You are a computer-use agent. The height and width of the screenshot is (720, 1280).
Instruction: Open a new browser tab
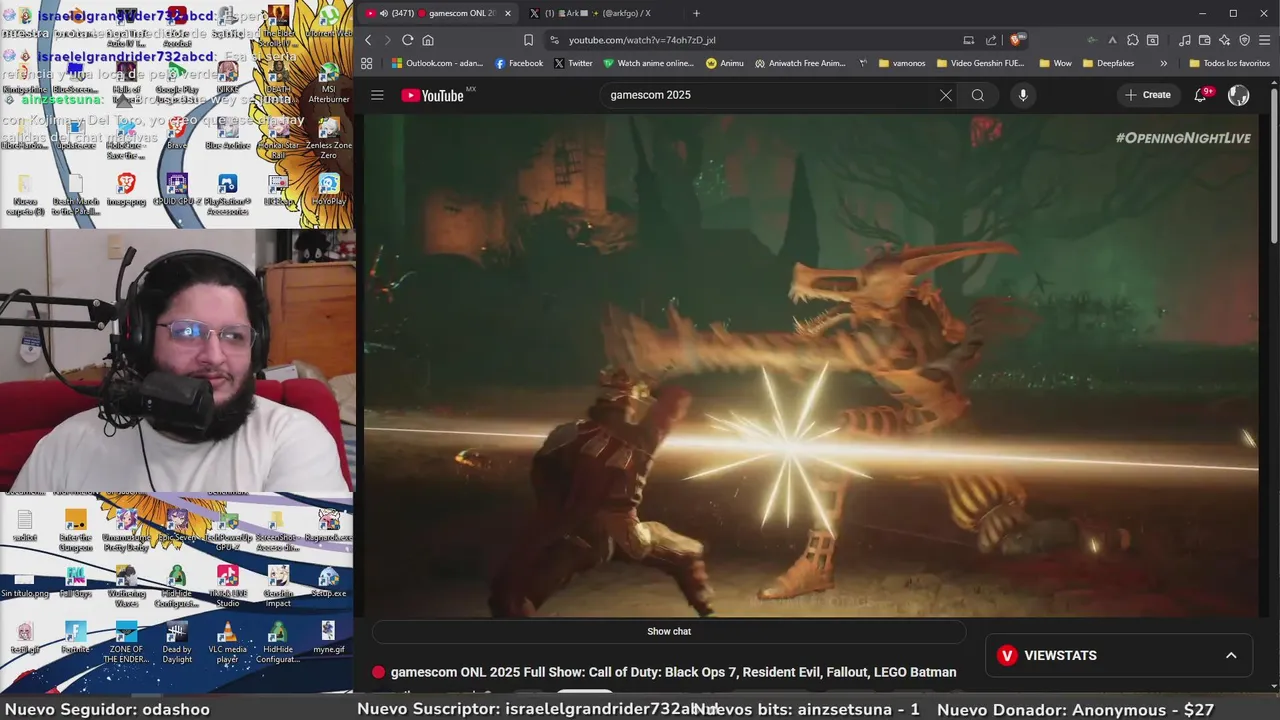pos(696,13)
